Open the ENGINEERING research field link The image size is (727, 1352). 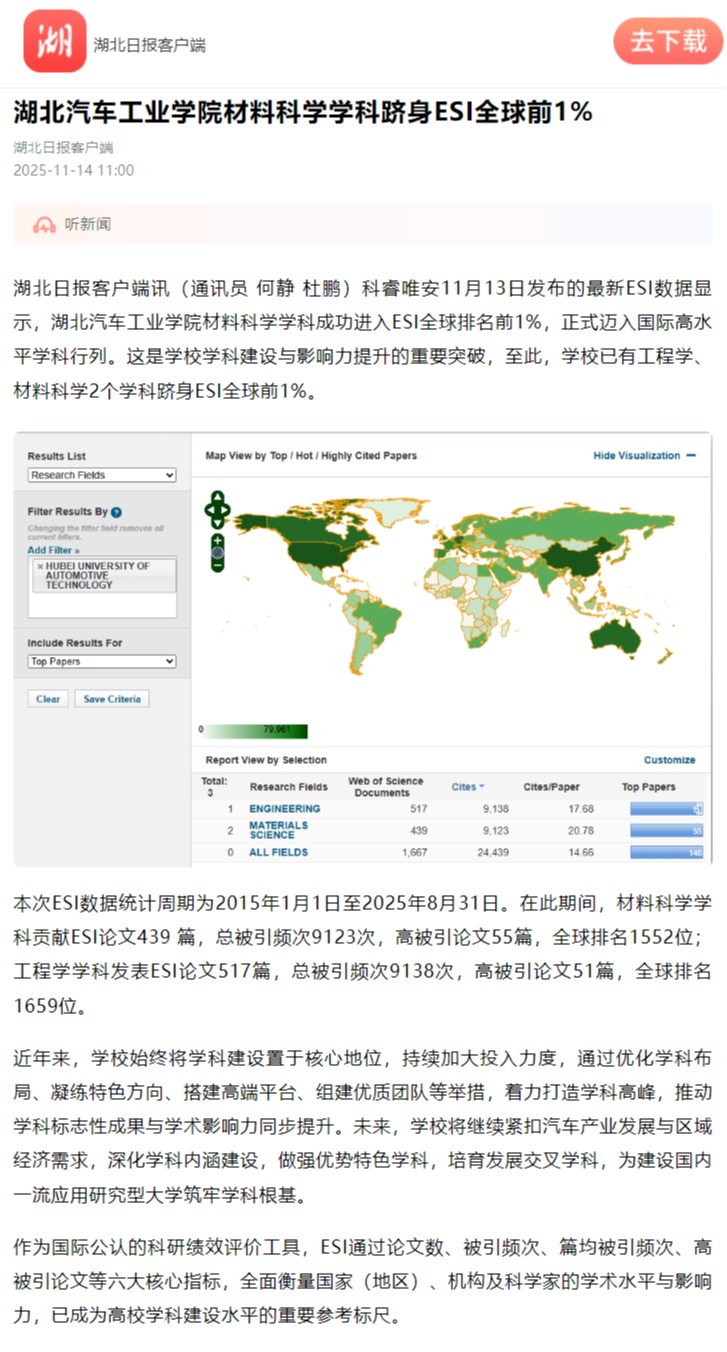pyautogui.click(x=284, y=808)
